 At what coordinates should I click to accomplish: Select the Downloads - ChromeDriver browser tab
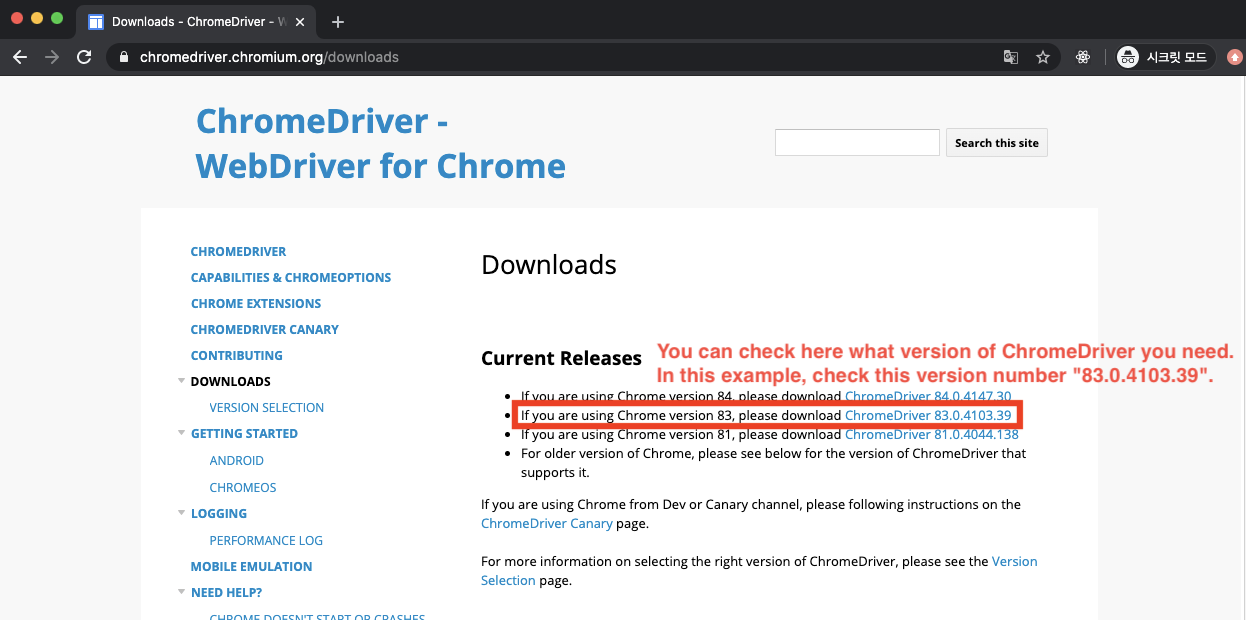[x=196, y=21]
